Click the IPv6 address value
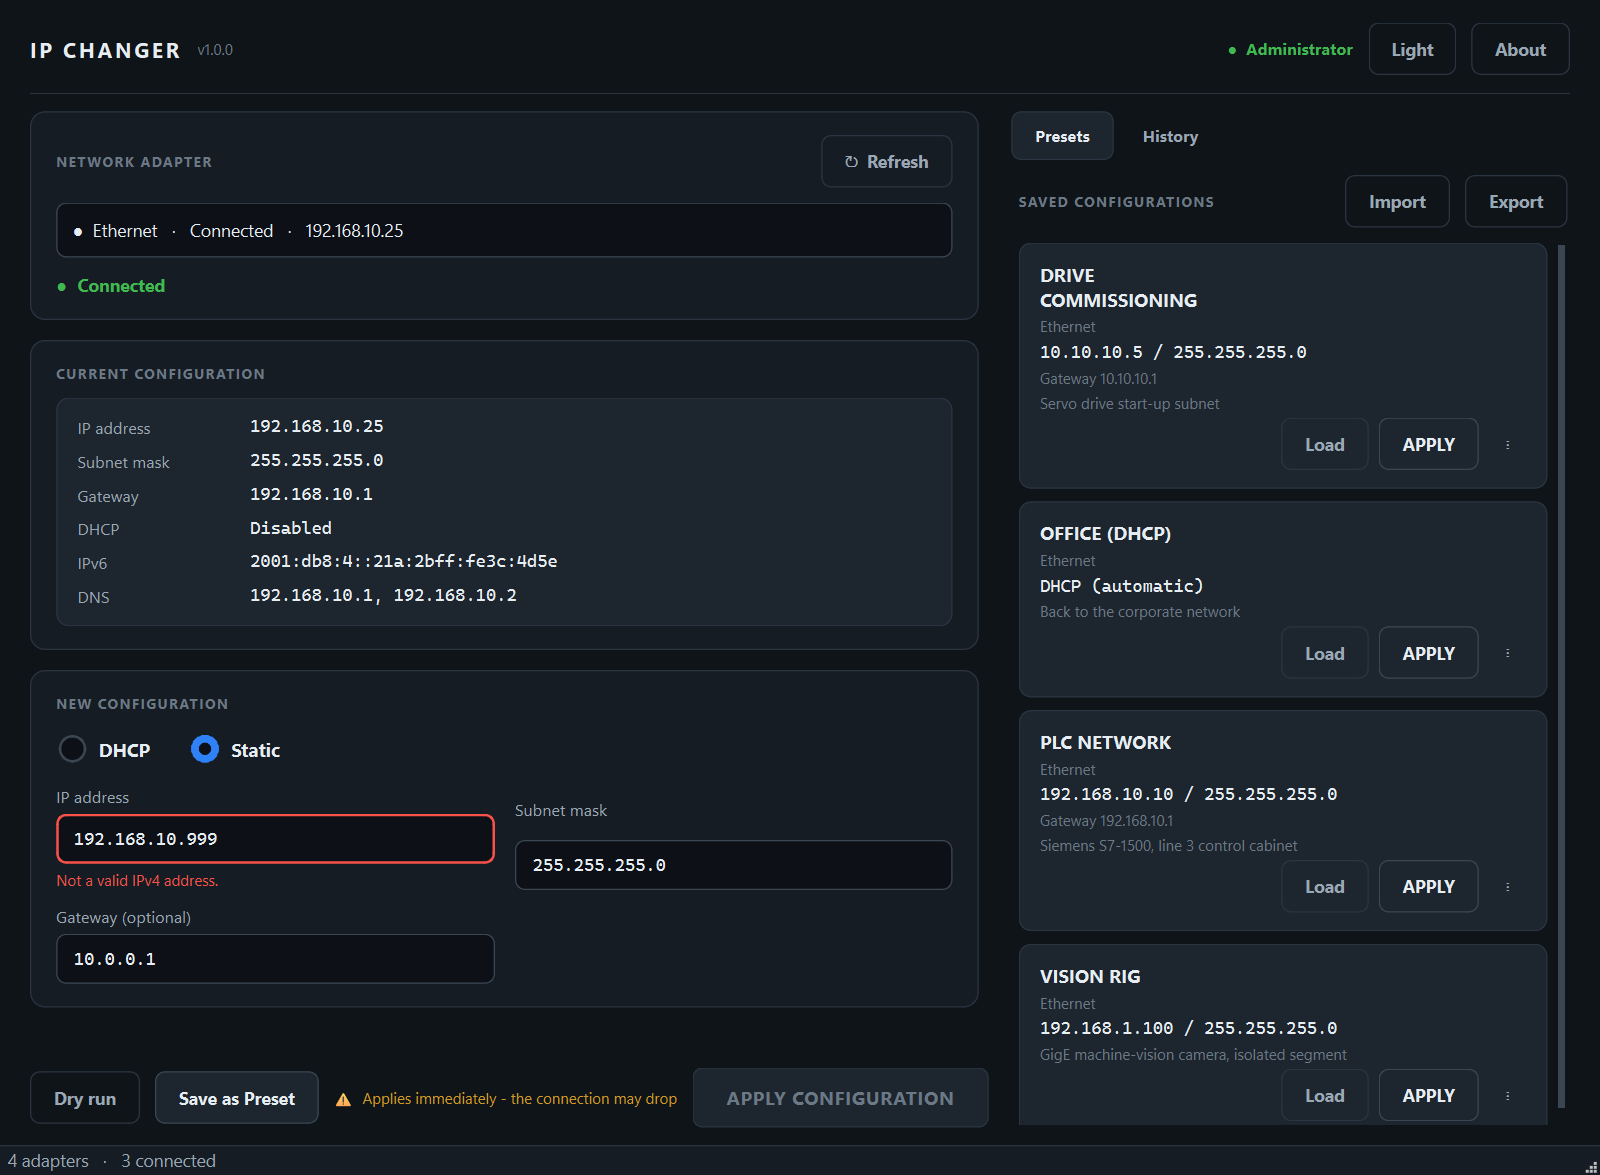This screenshot has width=1600, height=1175. (404, 561)
